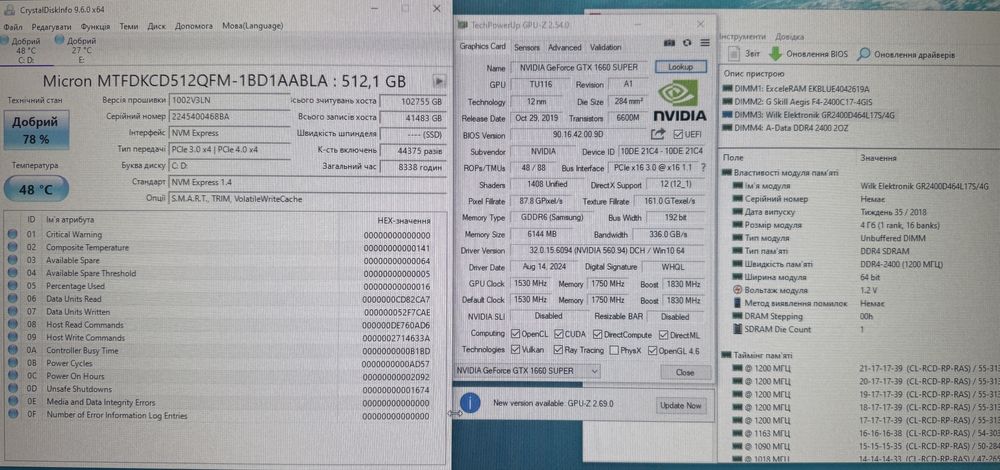Toggle the OpenCL checkbox
Image resolution: width=1000 pixels, height=470 pixels.
coord(516,334)
